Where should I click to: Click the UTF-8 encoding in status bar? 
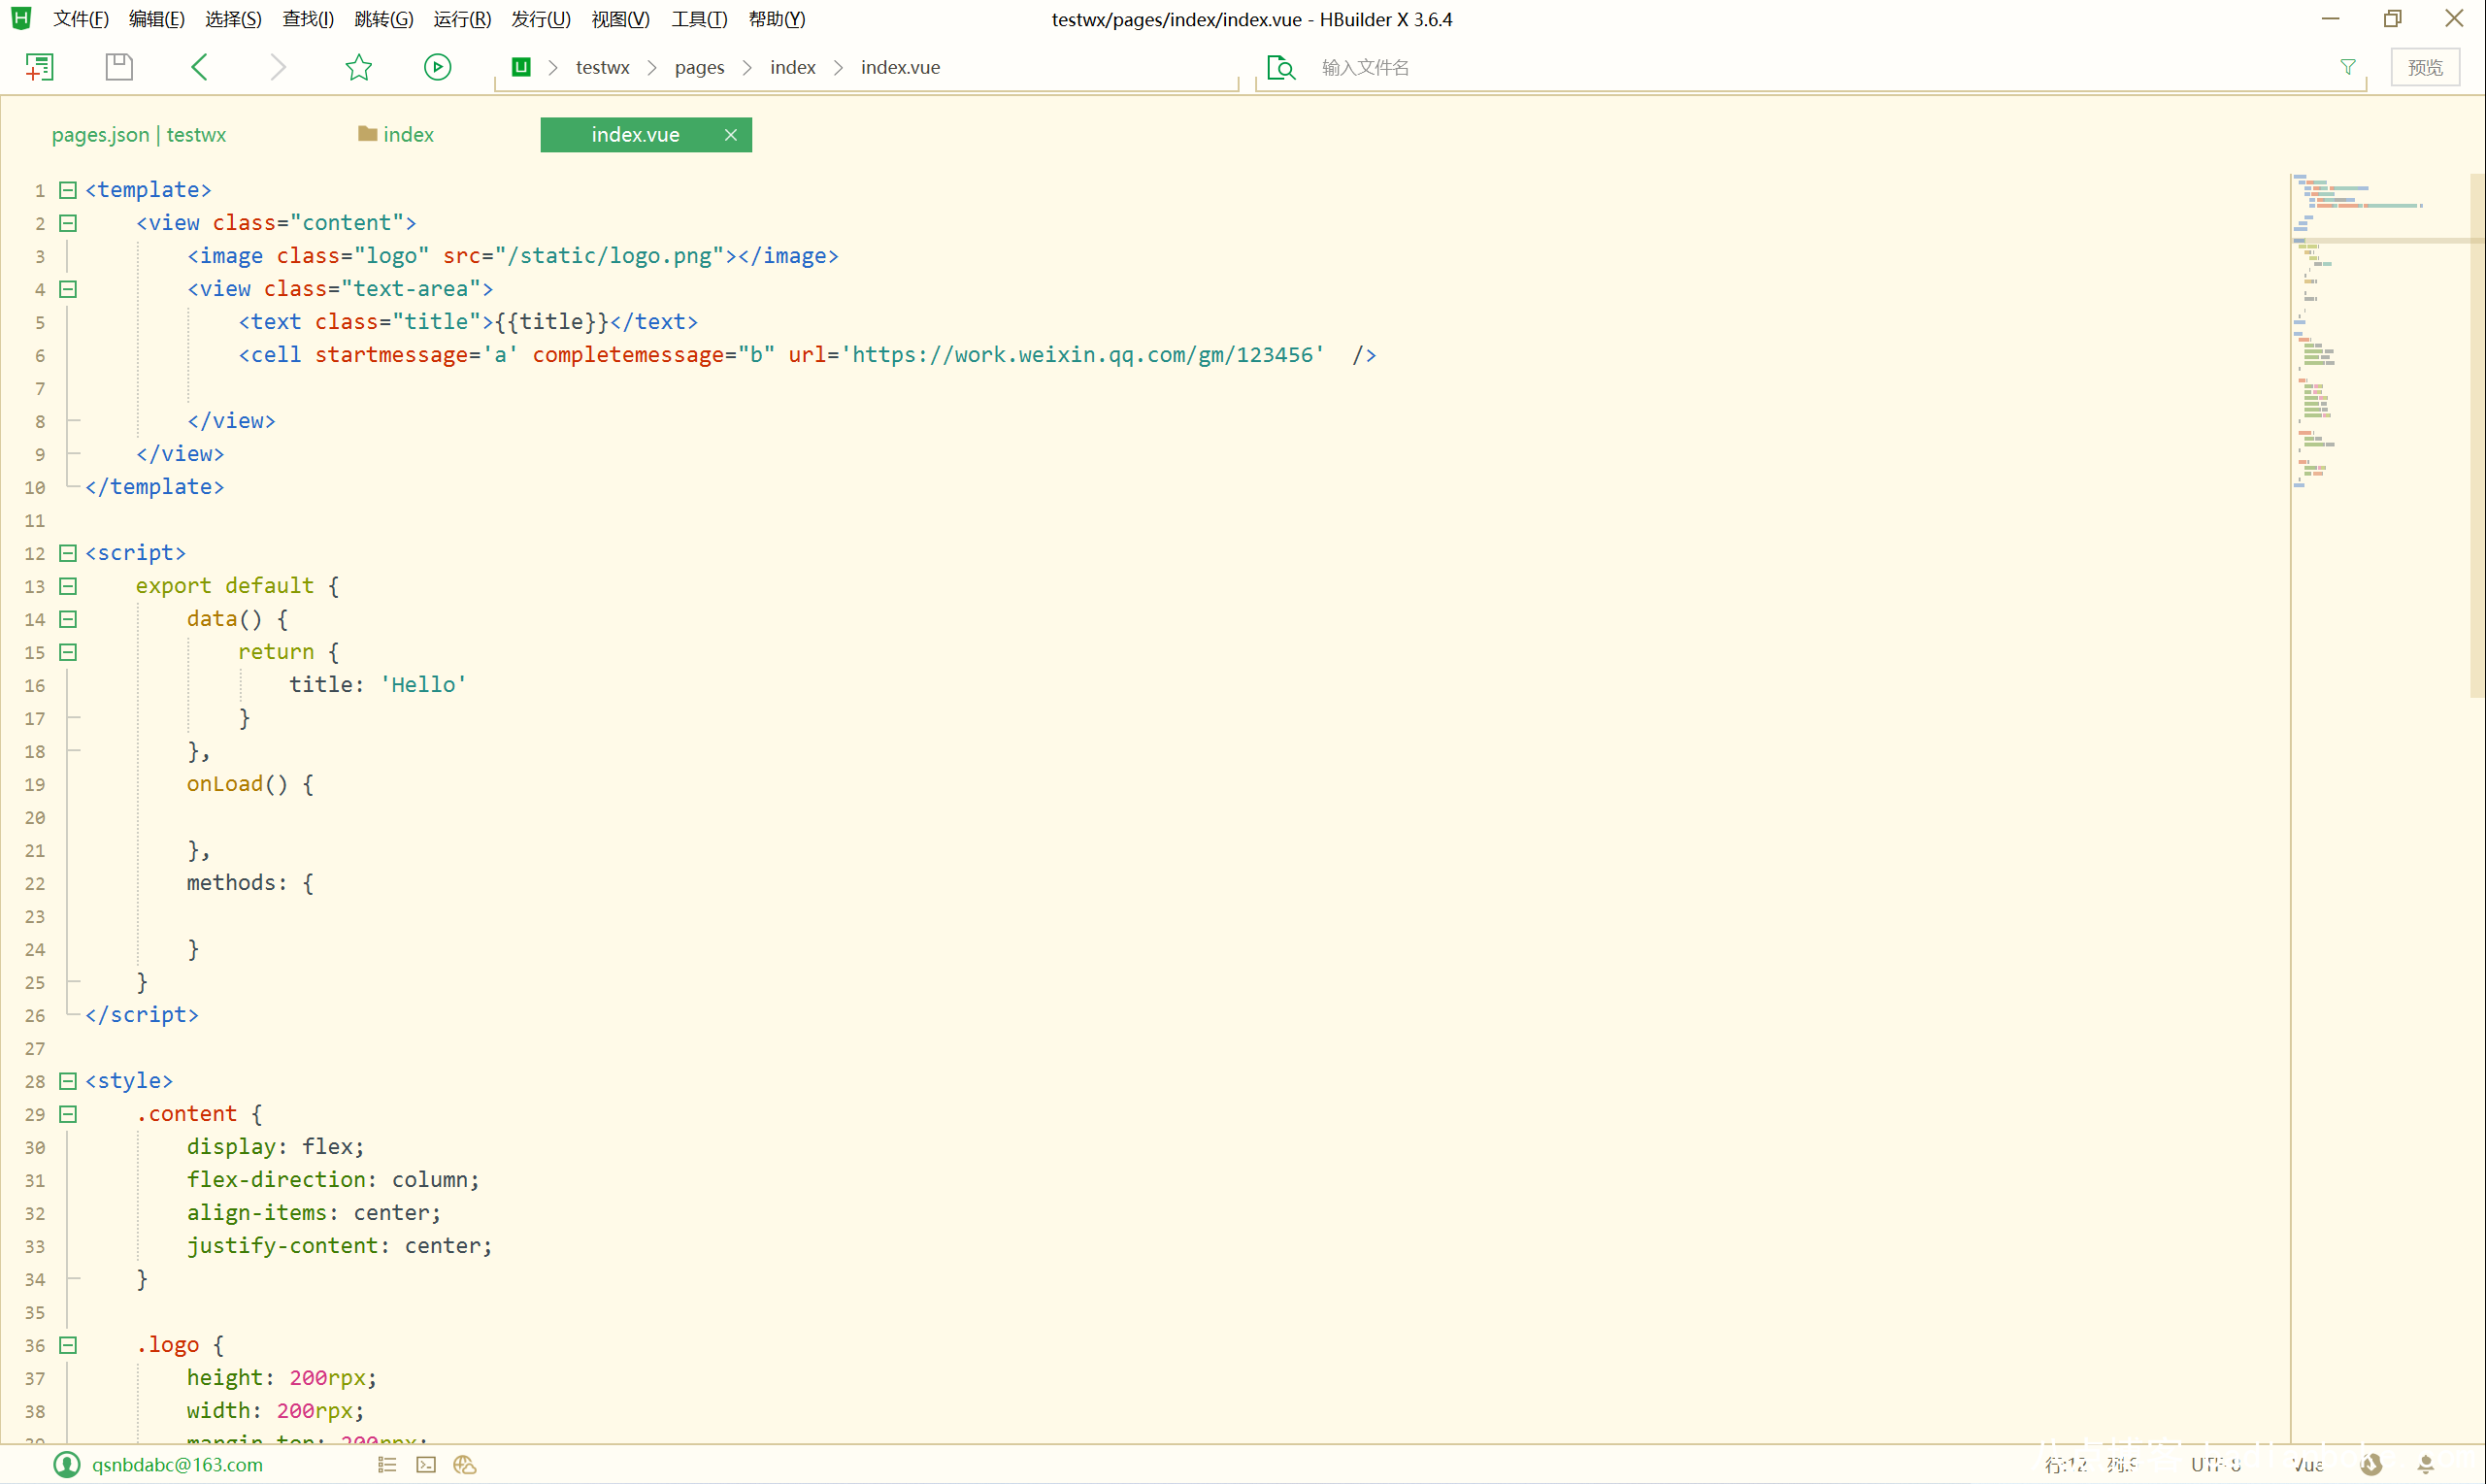click(x=2215, y=1464)
